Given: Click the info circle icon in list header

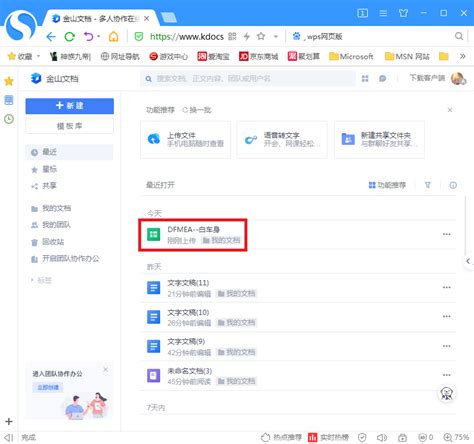Looking at the screenshot, I should click(x=453, y=185).
